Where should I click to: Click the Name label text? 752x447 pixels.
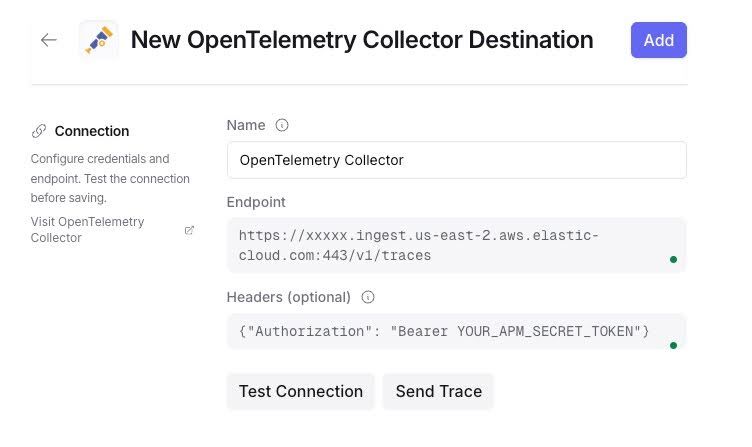pyautogui.click(x=246, y=125)
